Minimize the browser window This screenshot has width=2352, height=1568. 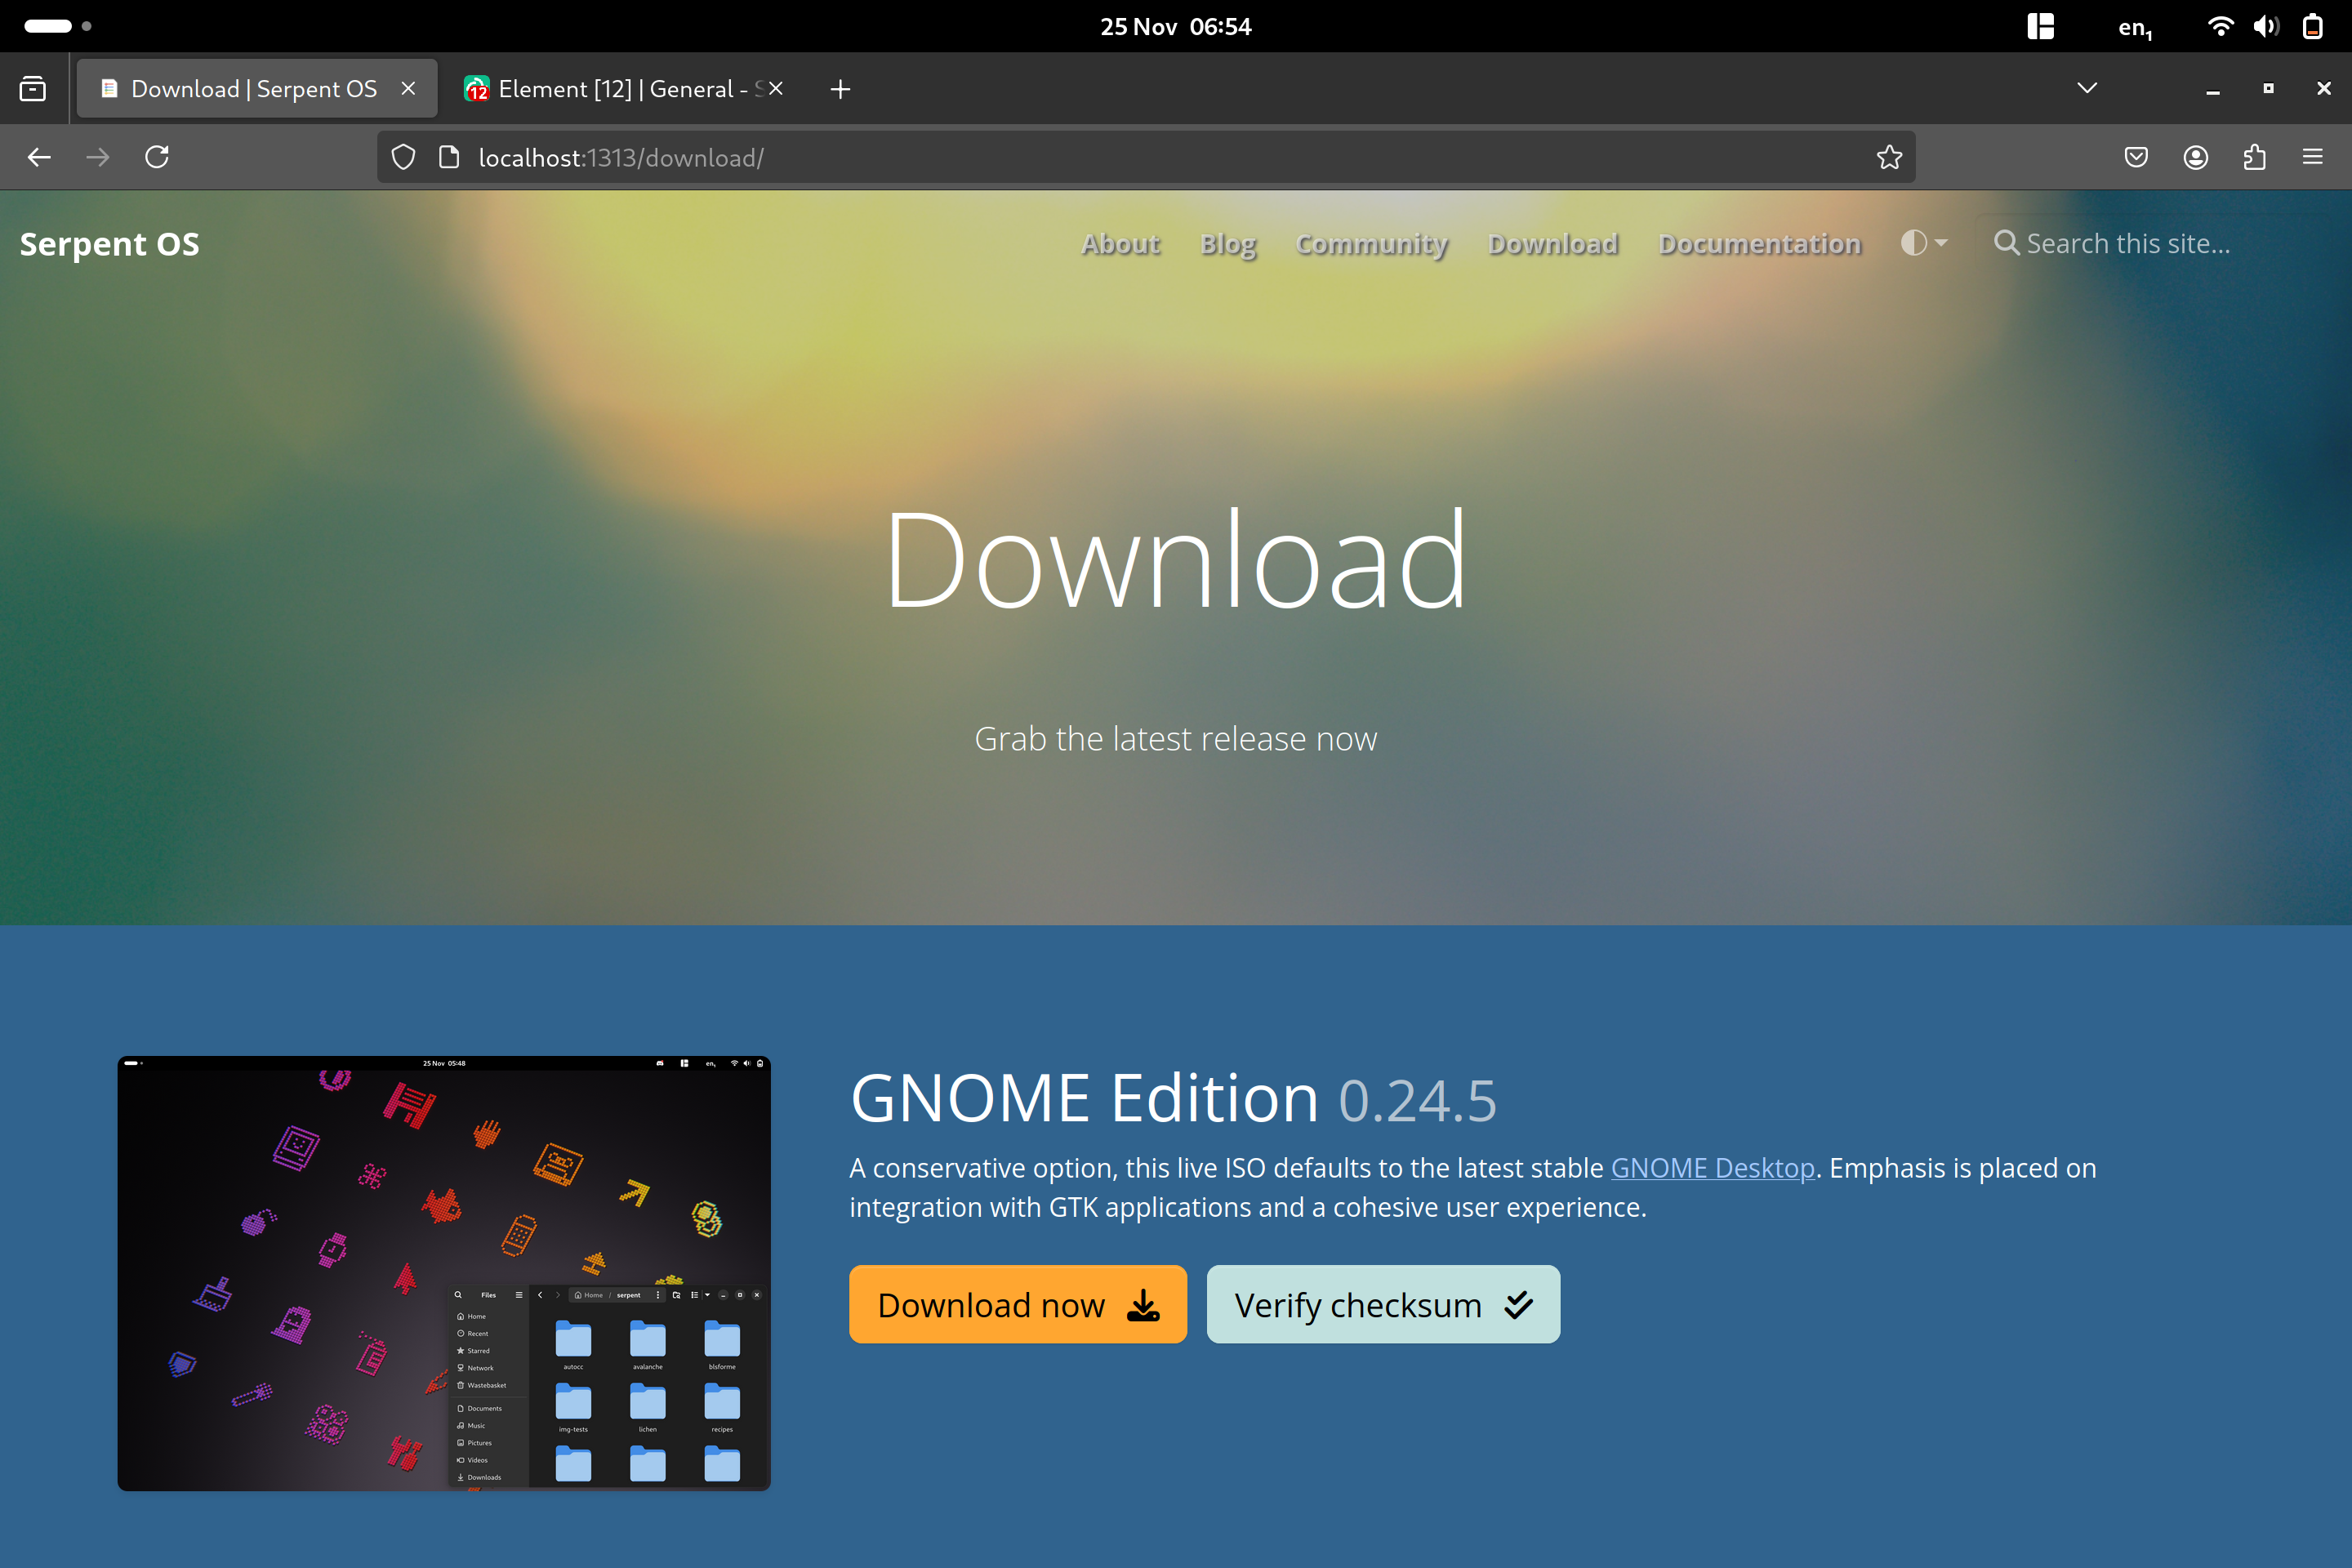click(2213, 89)
